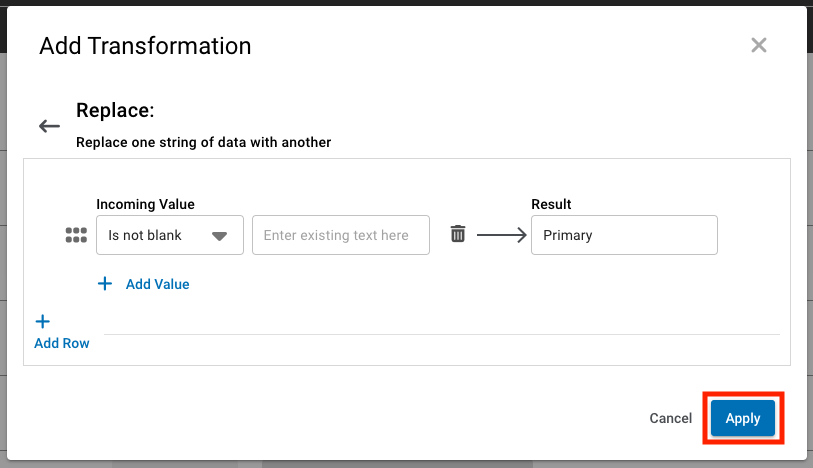Click the Replace description text
This screenshot has width=813, height=468.
click(203, 142)
